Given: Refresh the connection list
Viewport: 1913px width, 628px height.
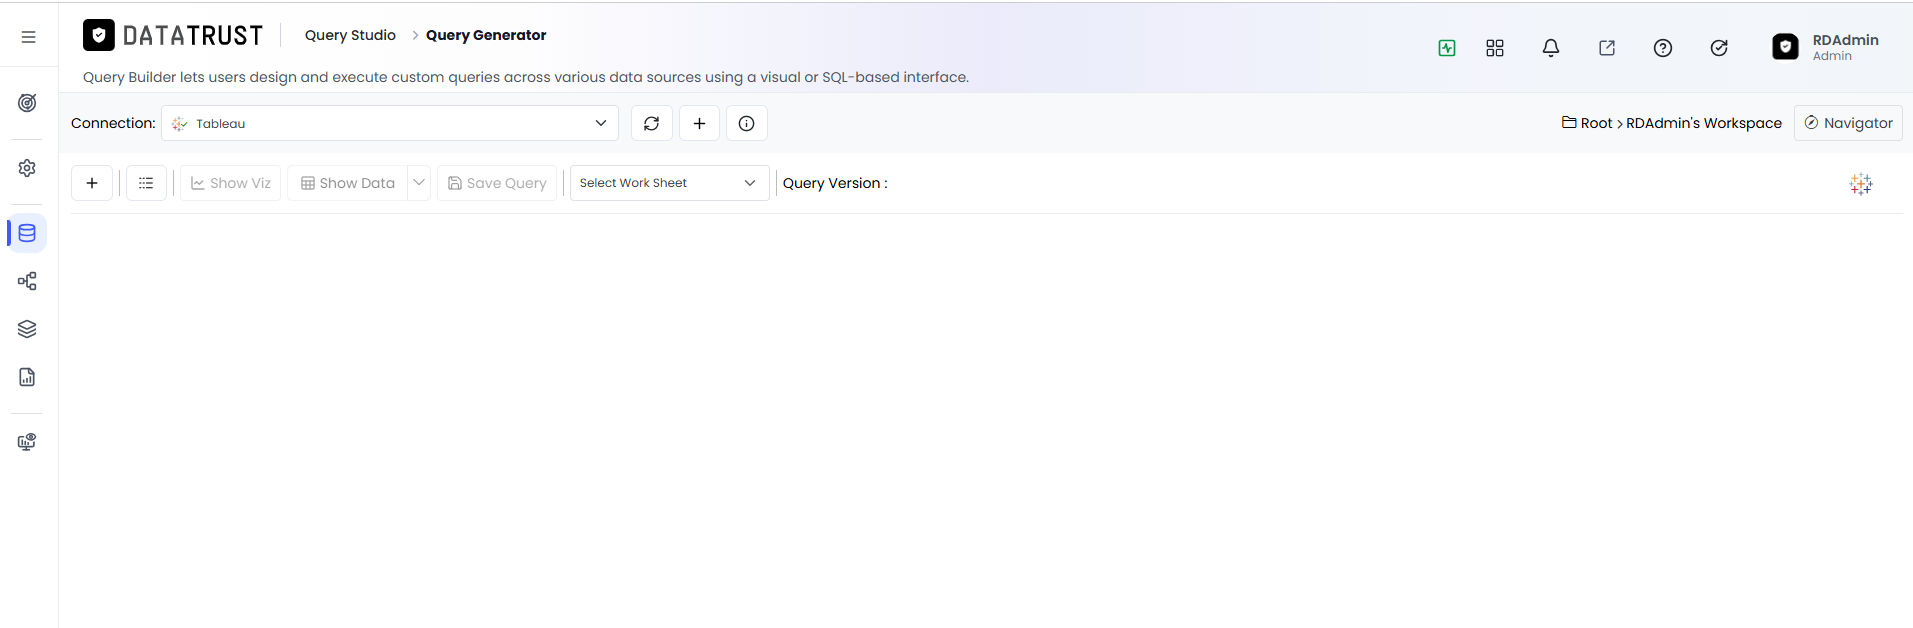Looking at the screenshot, I should [652, 123].
